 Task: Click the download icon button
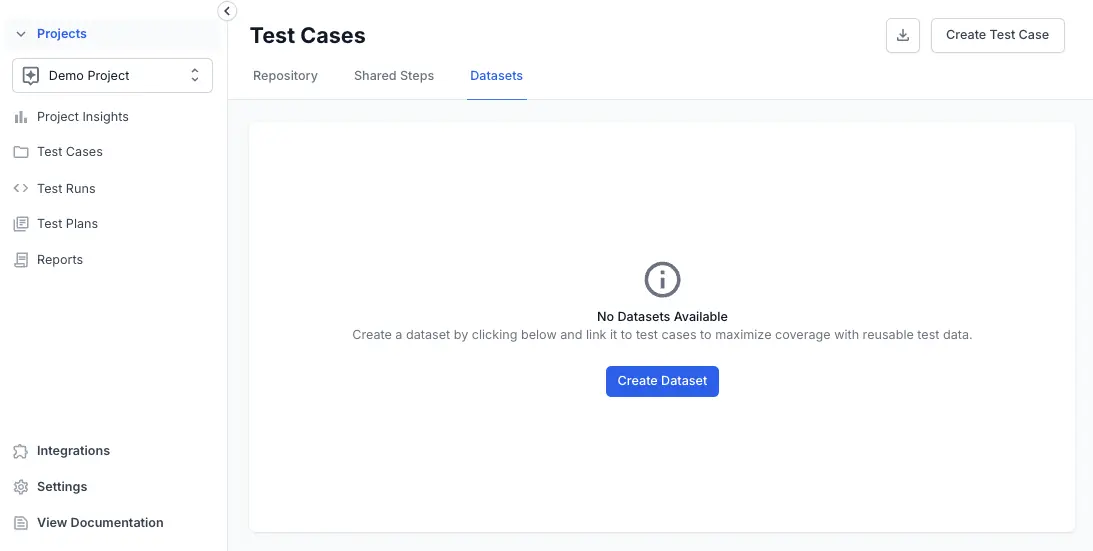[902, 35]
